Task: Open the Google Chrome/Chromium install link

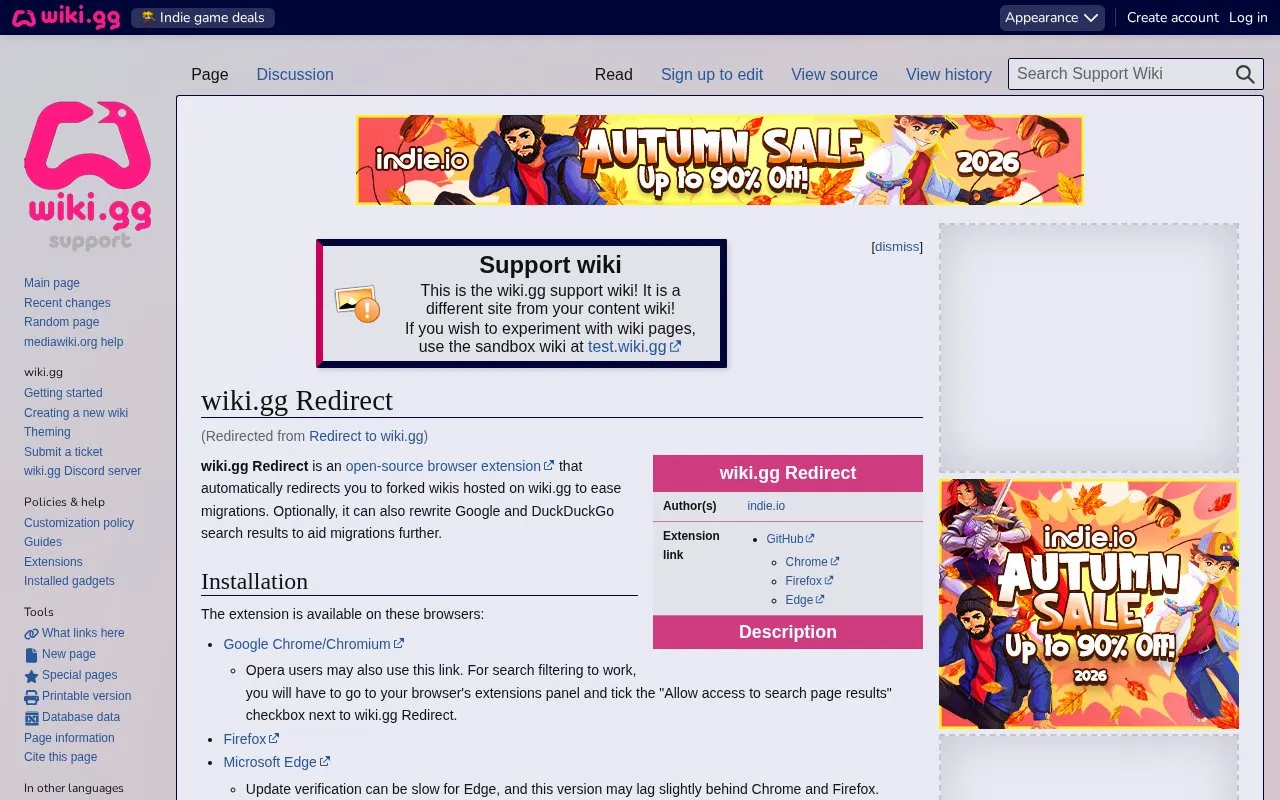Action: tap(313, 644)
